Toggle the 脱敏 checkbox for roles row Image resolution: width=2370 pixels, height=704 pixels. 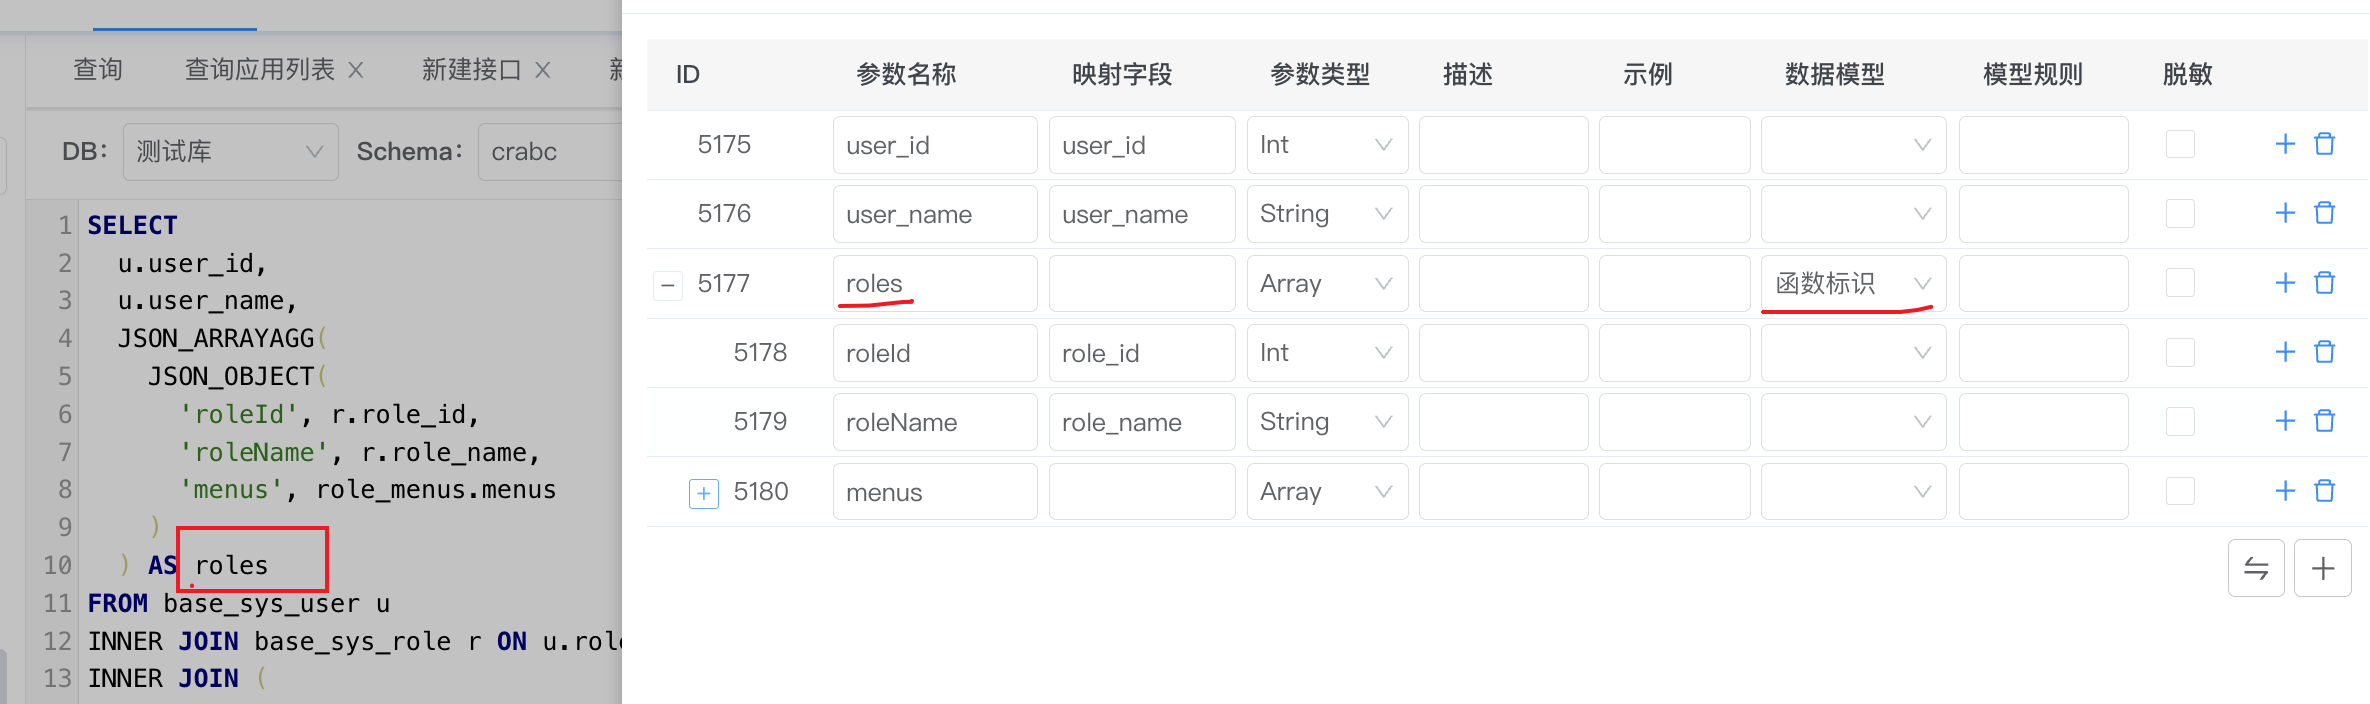point(2180,283)
